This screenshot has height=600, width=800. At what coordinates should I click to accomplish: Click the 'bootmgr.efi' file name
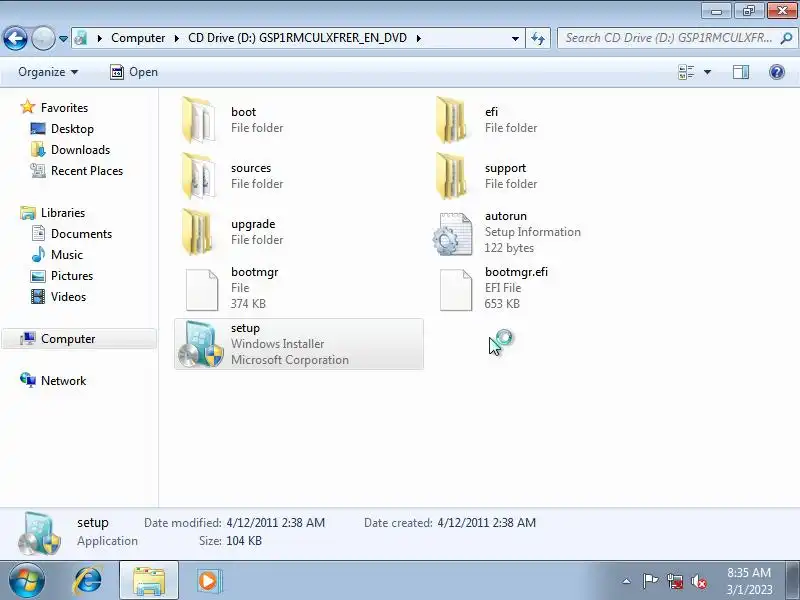click(516, 272)
